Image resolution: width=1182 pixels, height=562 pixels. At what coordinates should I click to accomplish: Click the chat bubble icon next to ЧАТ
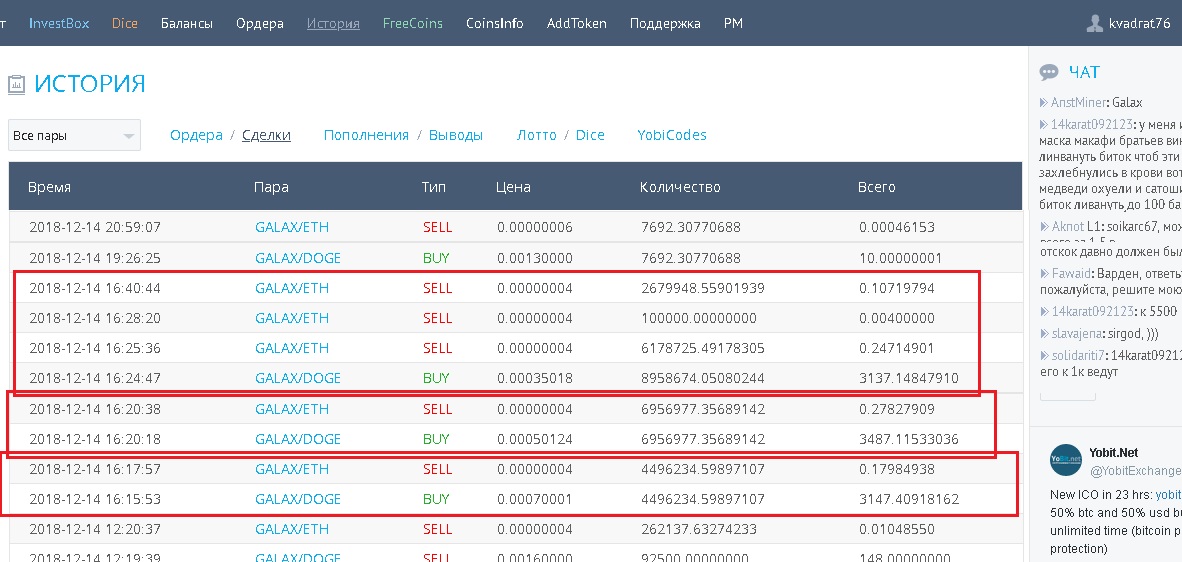[1049, 72]
